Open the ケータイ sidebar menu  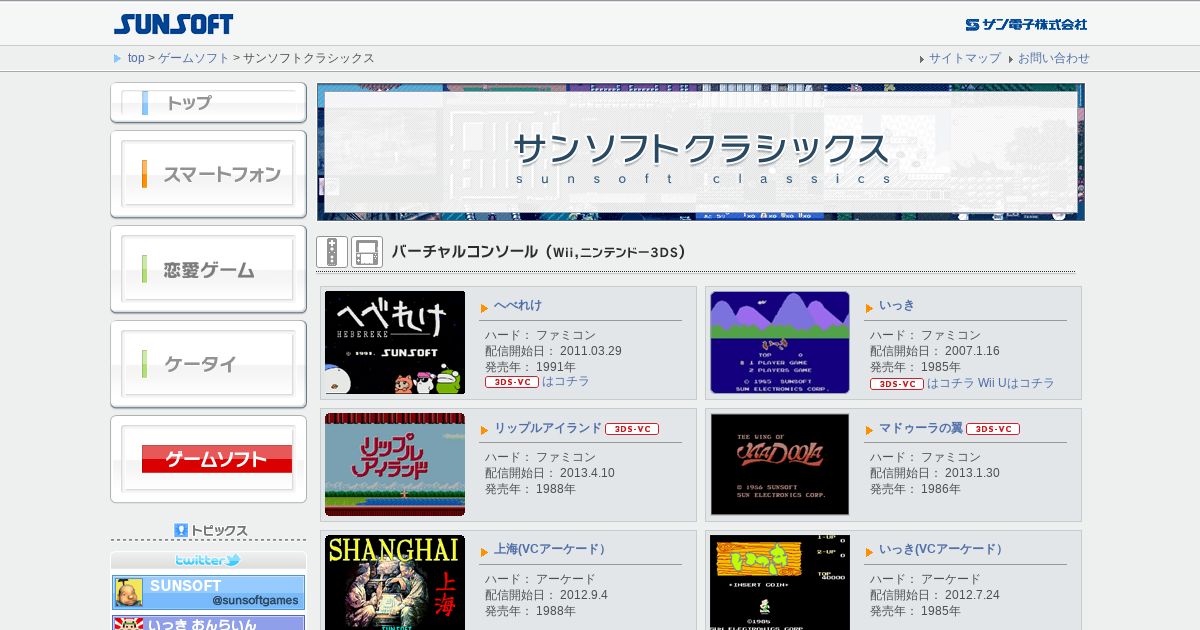click(208, 364)
